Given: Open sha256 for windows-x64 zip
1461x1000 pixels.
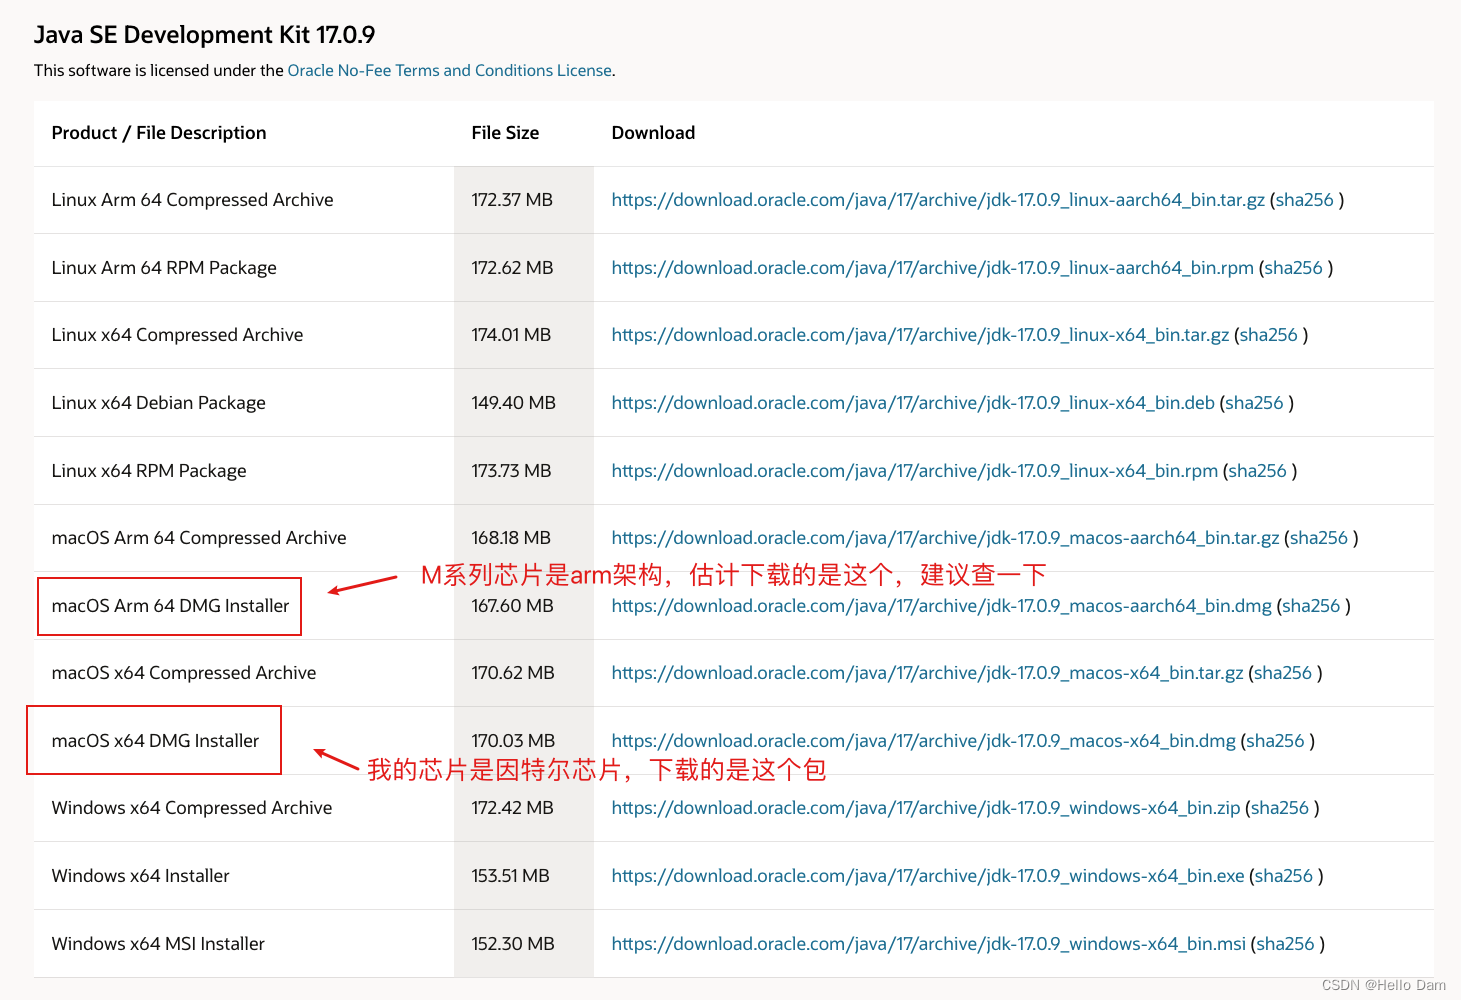Looking at the screenshot, I should pyautogui.click(x=1280, y=808).
